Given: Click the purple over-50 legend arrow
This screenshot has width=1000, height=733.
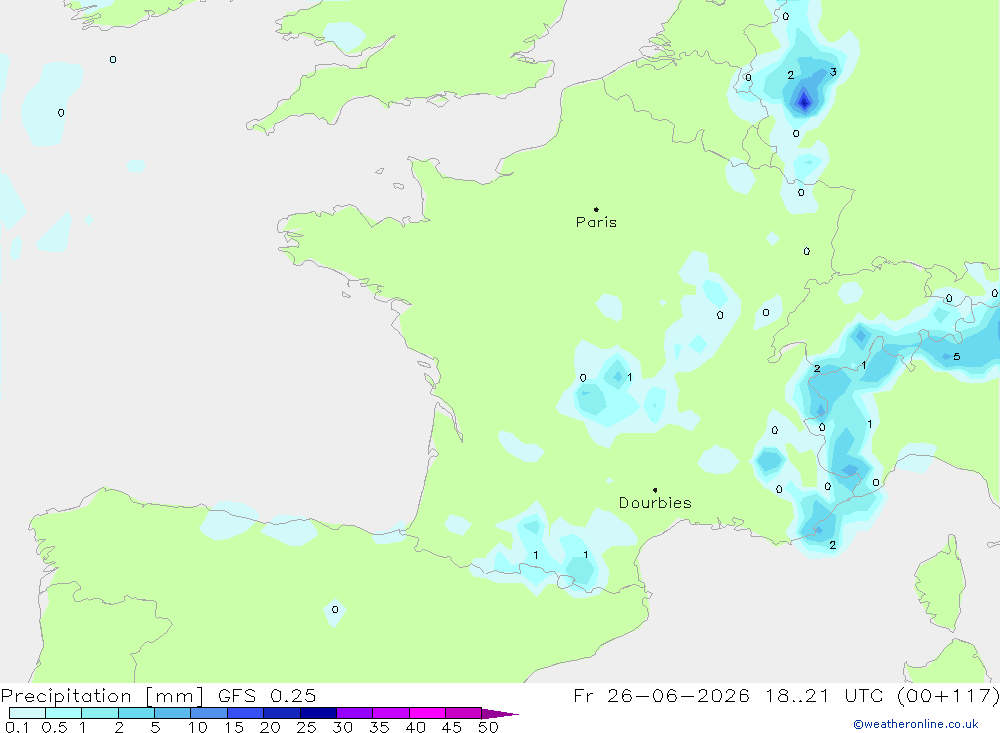Looking at the screenshot, I should coord(499,714).
